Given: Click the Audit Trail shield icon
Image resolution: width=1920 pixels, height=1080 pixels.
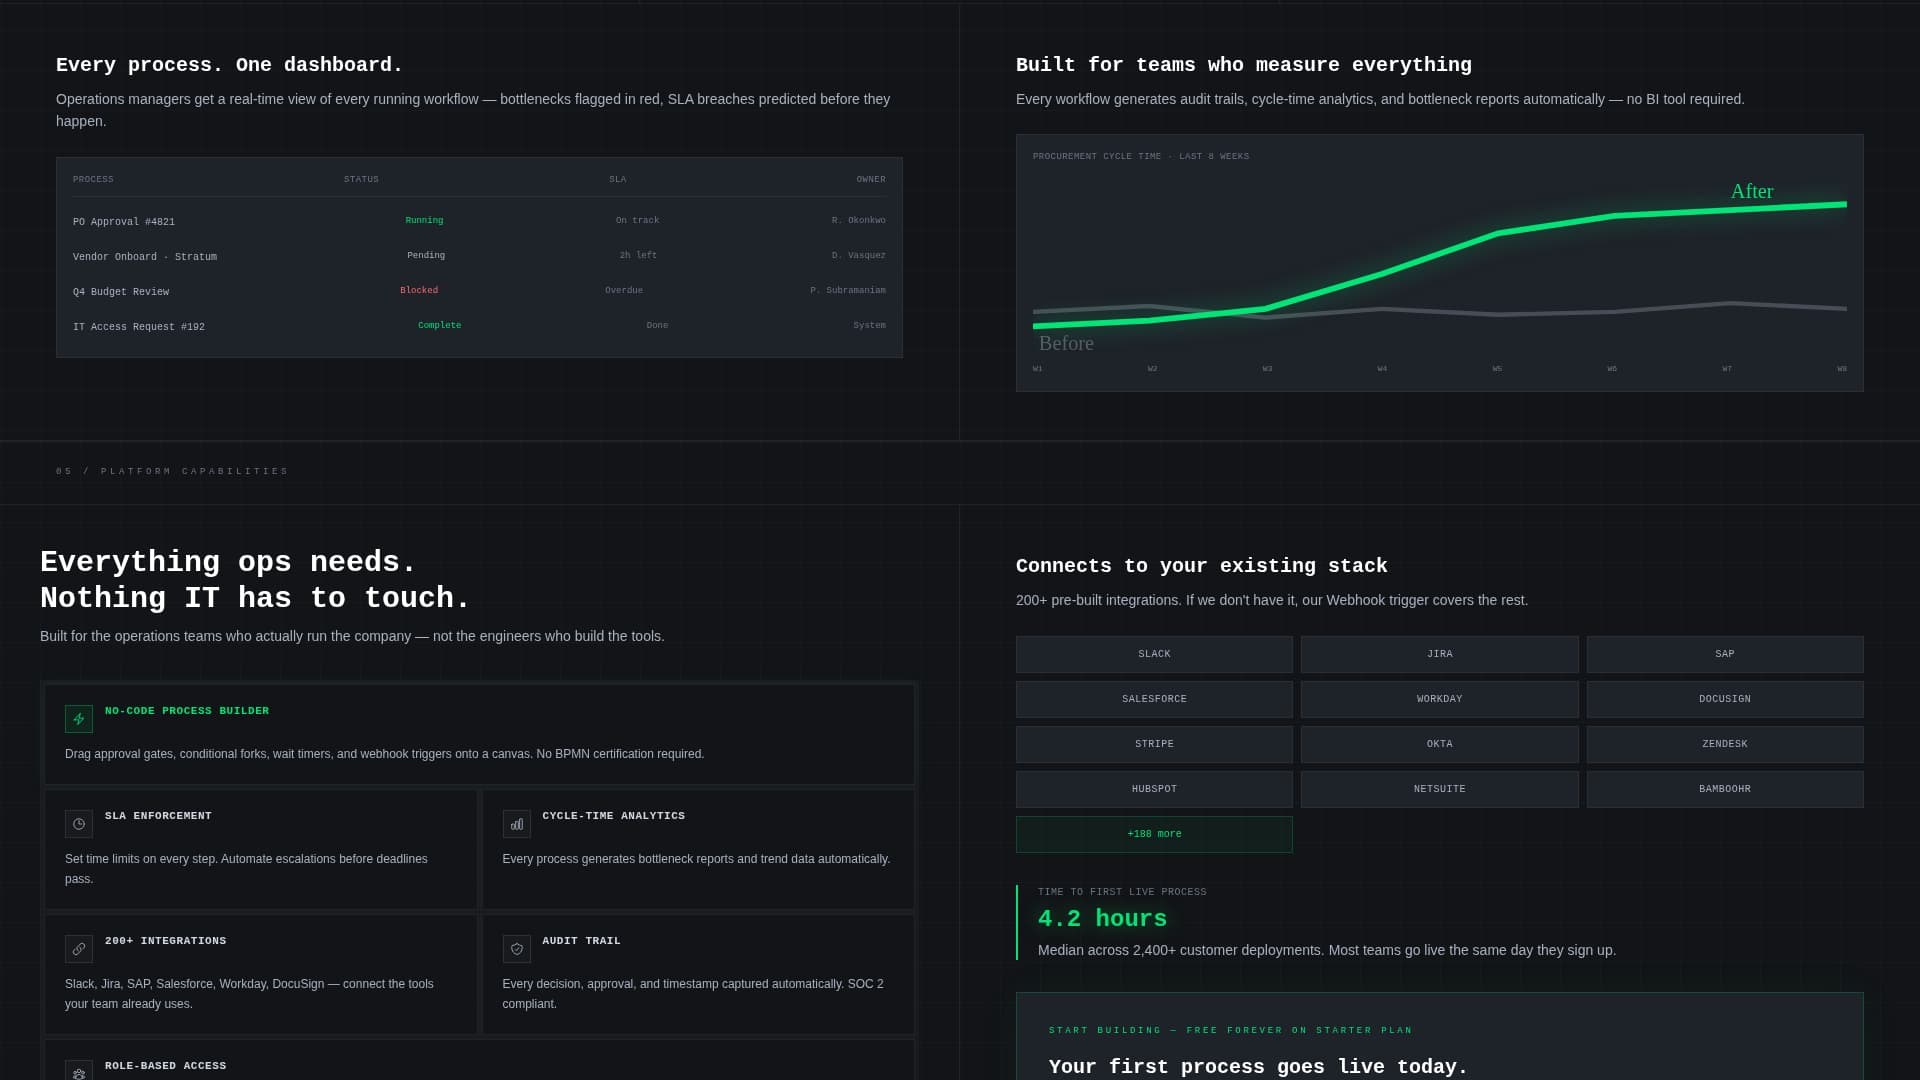Looking at the screenshot, I should [x=516, y=949].
